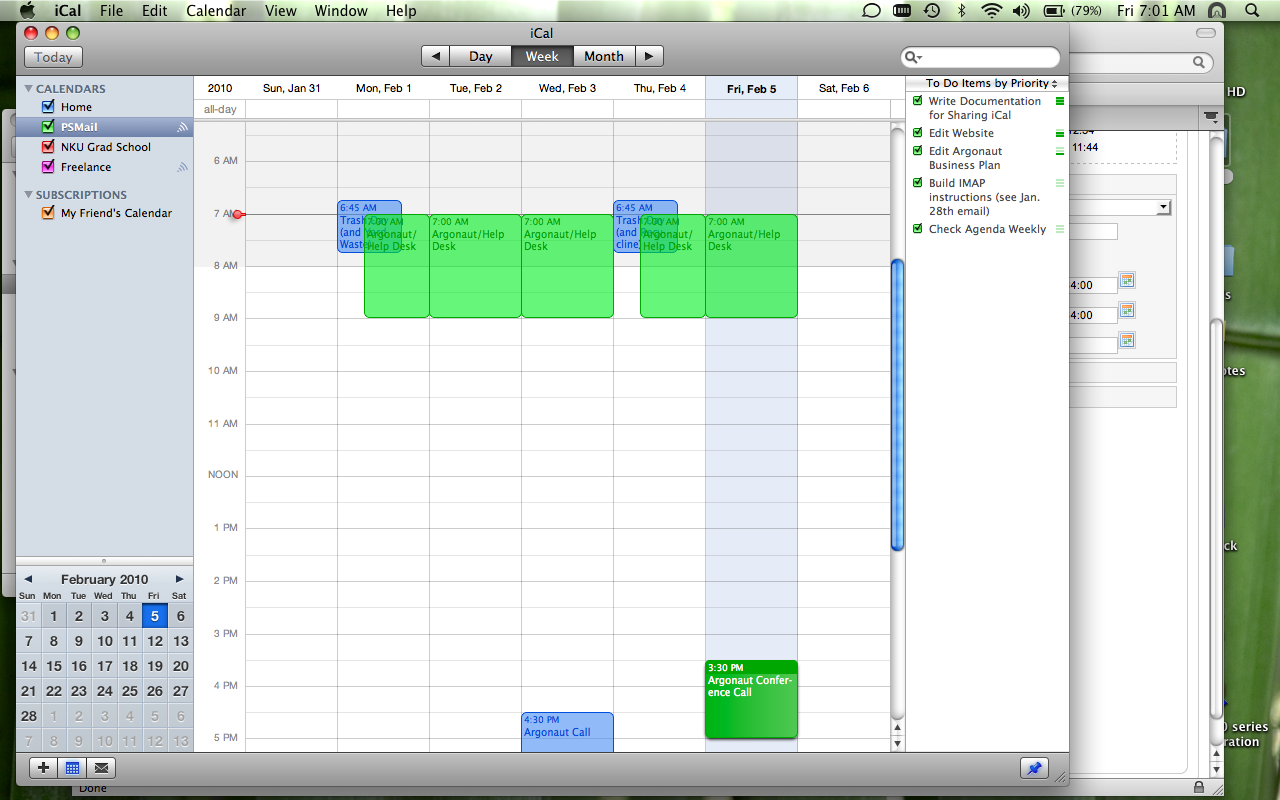
Task: Click Freelance calendar sharing broadcast icon
Action: click(x=182, y=167)
